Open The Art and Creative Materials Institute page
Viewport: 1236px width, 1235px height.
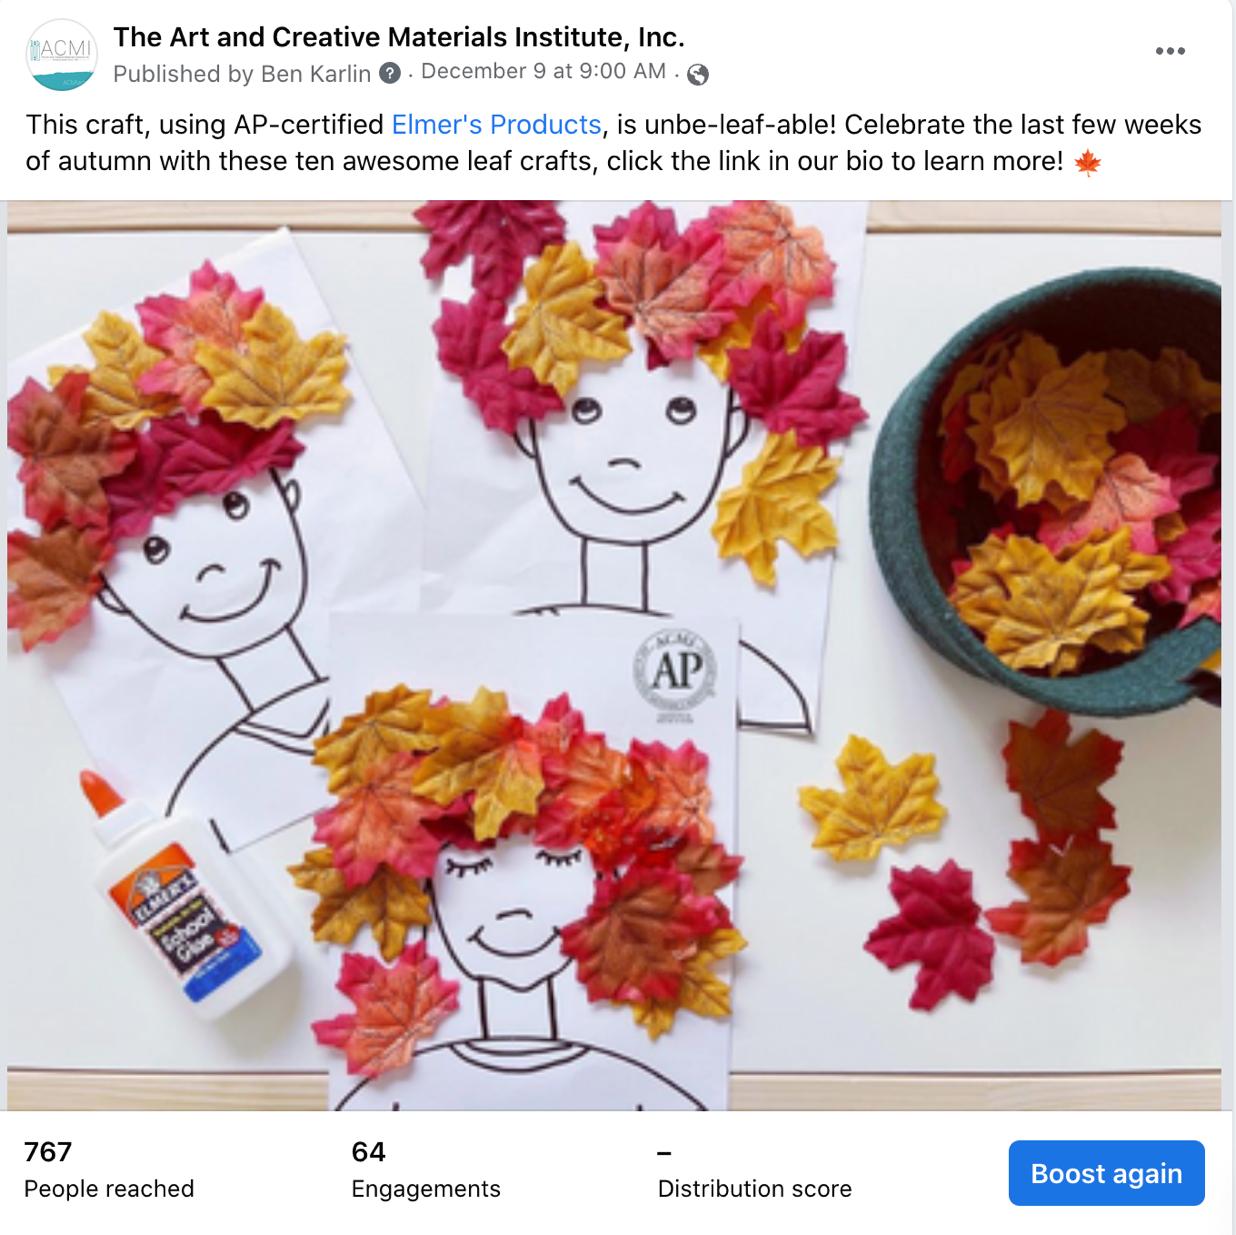coord(399,37)
